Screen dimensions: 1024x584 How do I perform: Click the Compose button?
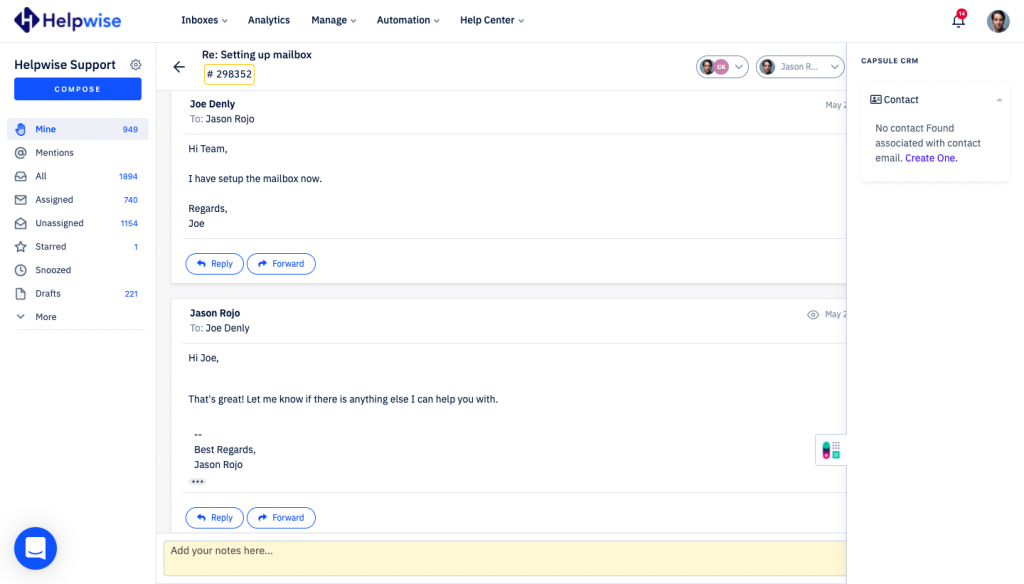click(x=78, y=89)
